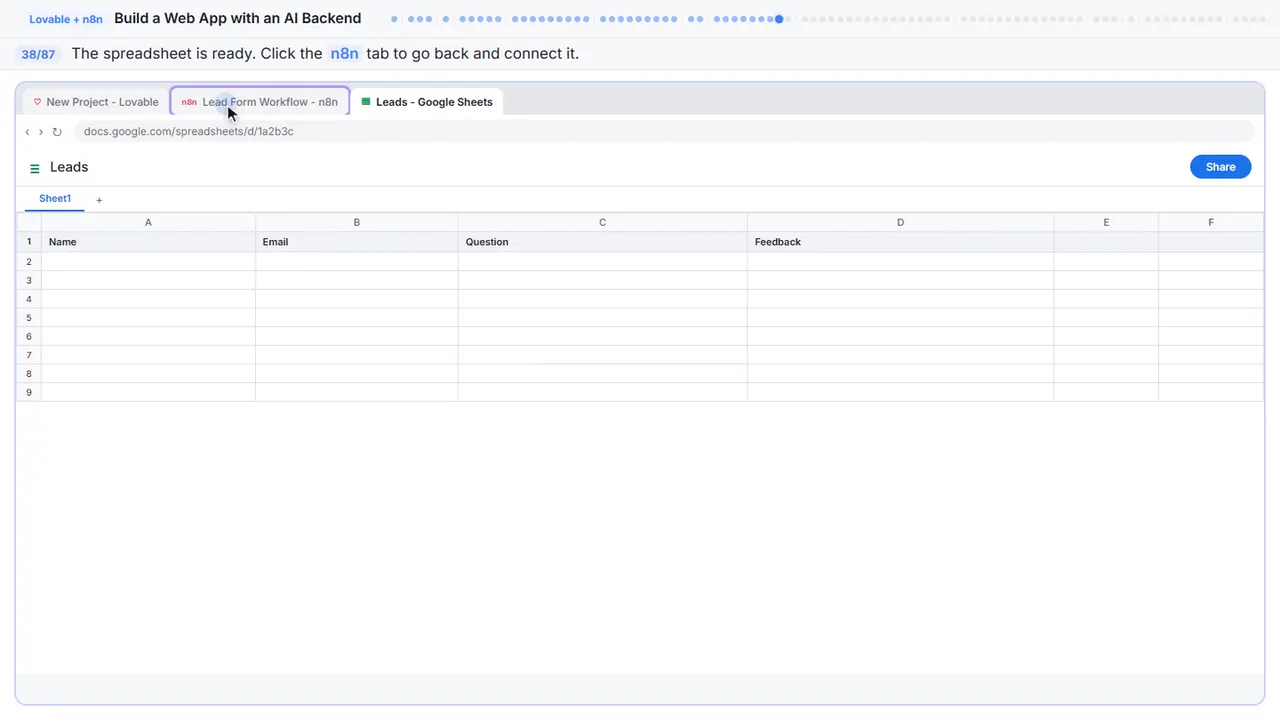The height and width of the screenshot is (720, 1280).
Task: Click the current progress dot in the tracker
Action: click(x=779, y=19)
